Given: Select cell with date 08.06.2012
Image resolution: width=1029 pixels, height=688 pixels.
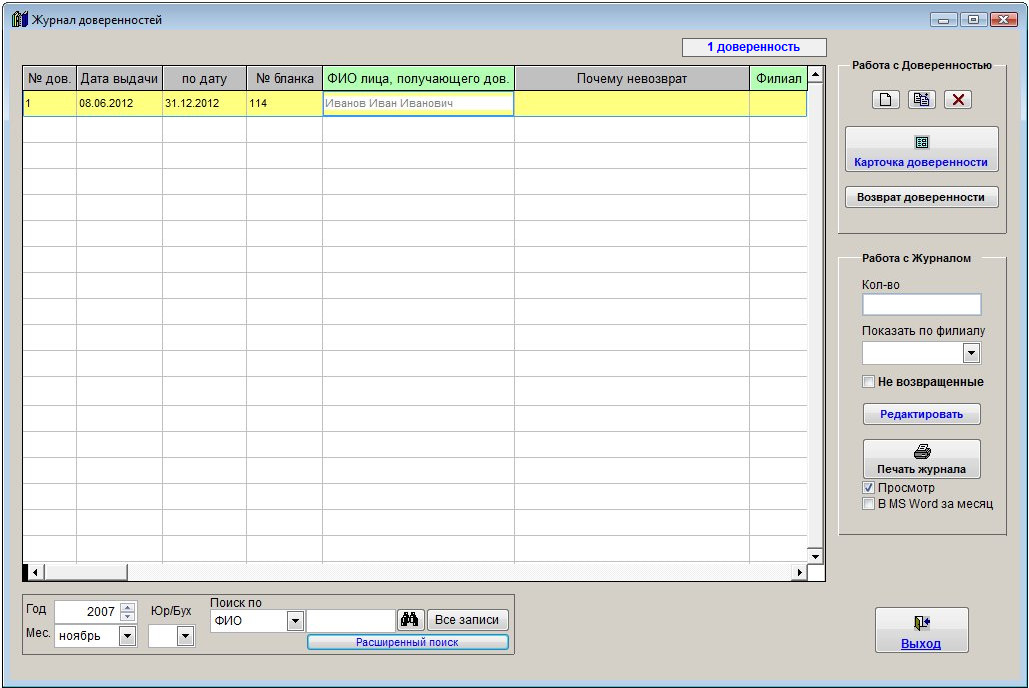Looking at the screenshot, I should point(119,104).
